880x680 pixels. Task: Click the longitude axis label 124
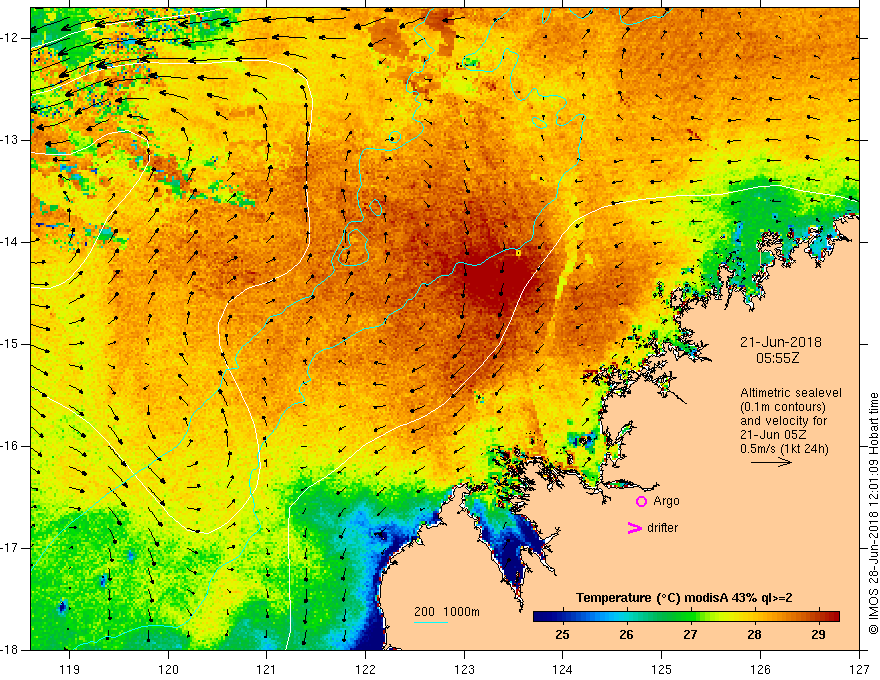coord(563,669)
